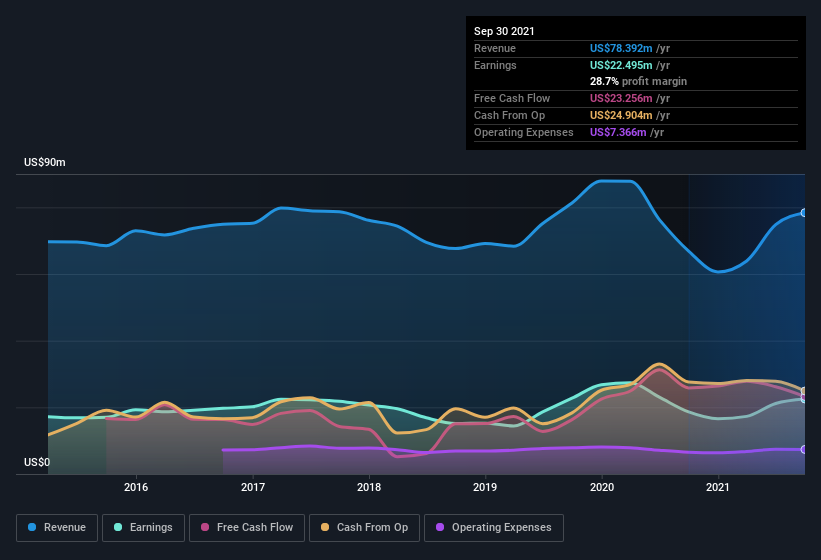Click the Earnings row label in tooltip
The width and height of the screenshot is (821, 560).
click(495, 65)
